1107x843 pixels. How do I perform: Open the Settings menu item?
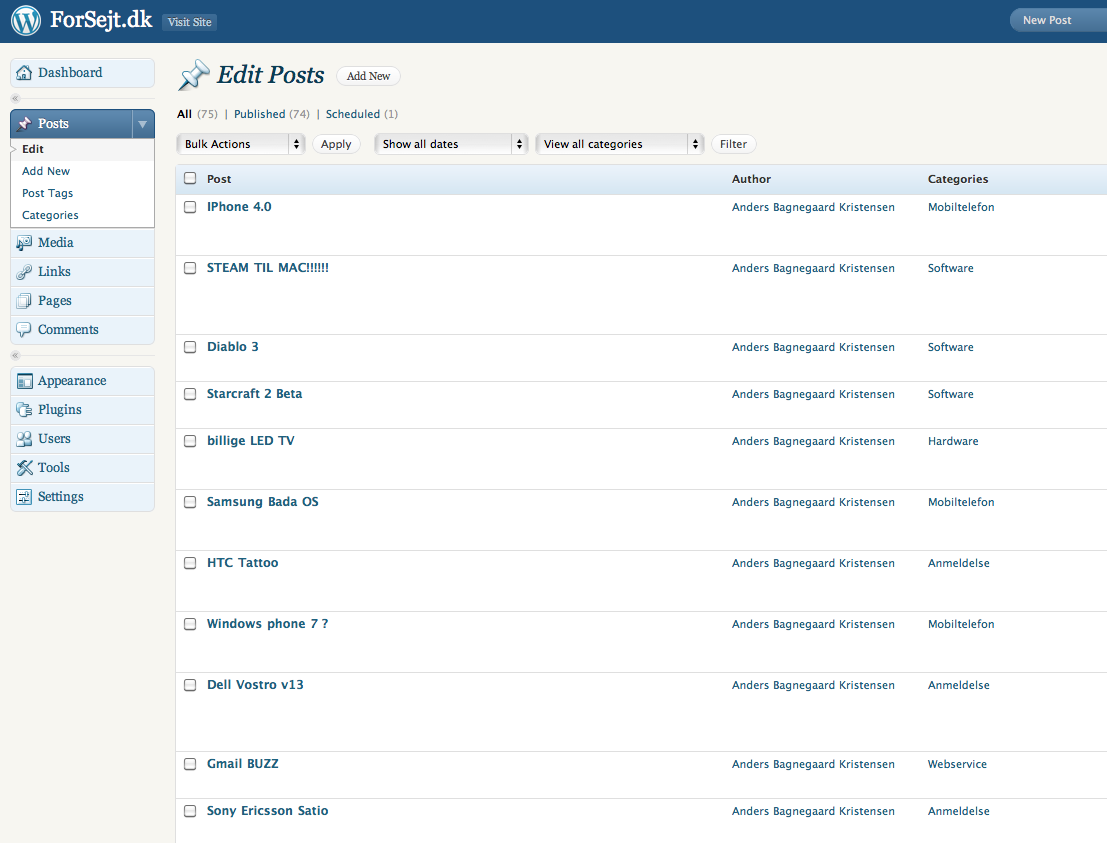(83, 497)
